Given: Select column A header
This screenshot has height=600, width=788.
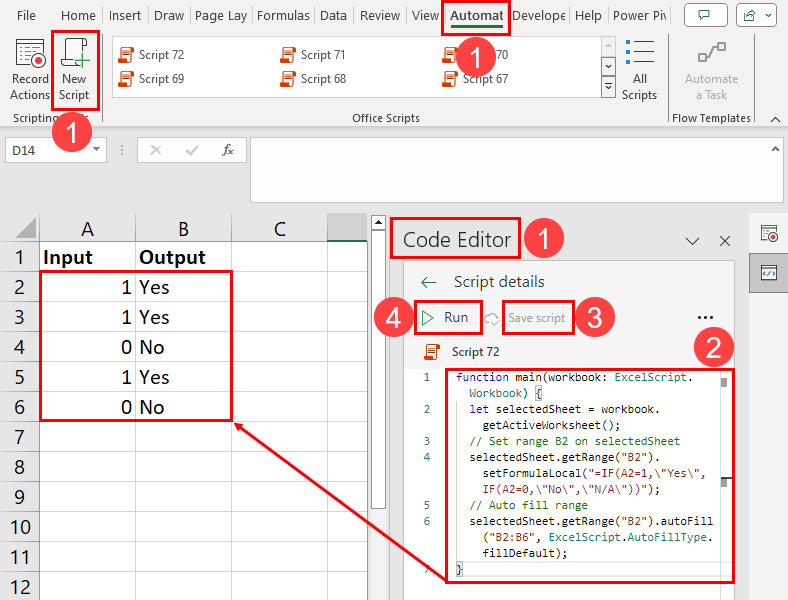Looking at the screenshot, I should coord(87,229).
